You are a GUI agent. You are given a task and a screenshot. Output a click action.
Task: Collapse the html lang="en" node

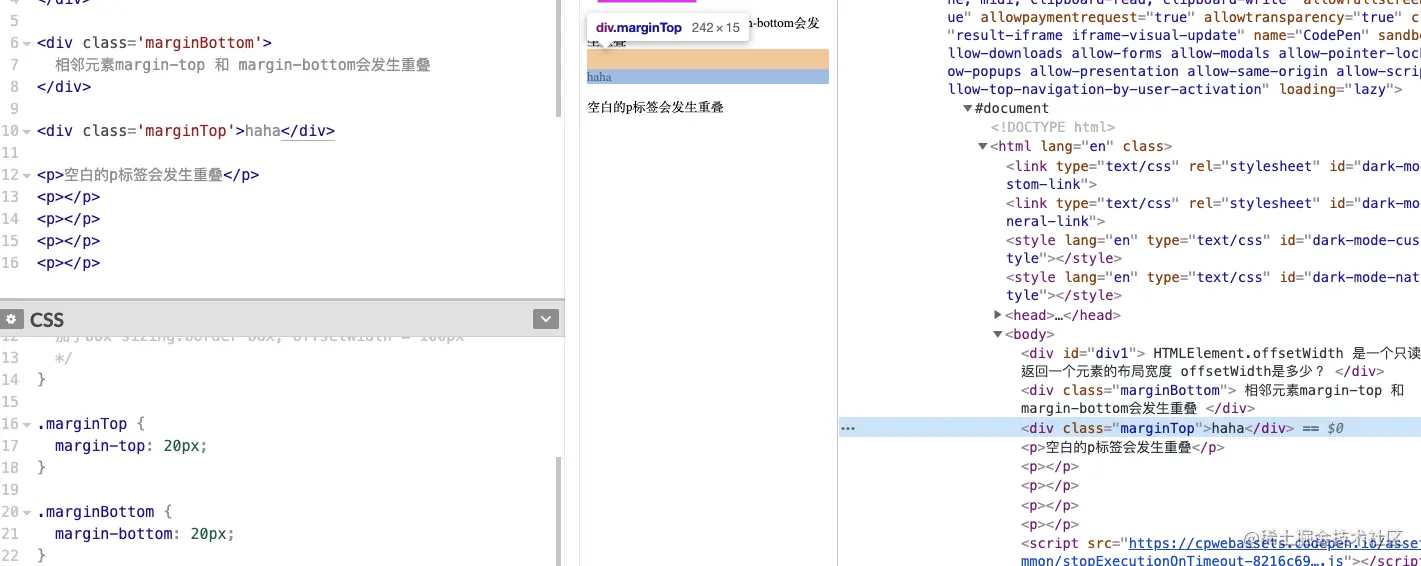pyautogui.click(x=983, y=147)
